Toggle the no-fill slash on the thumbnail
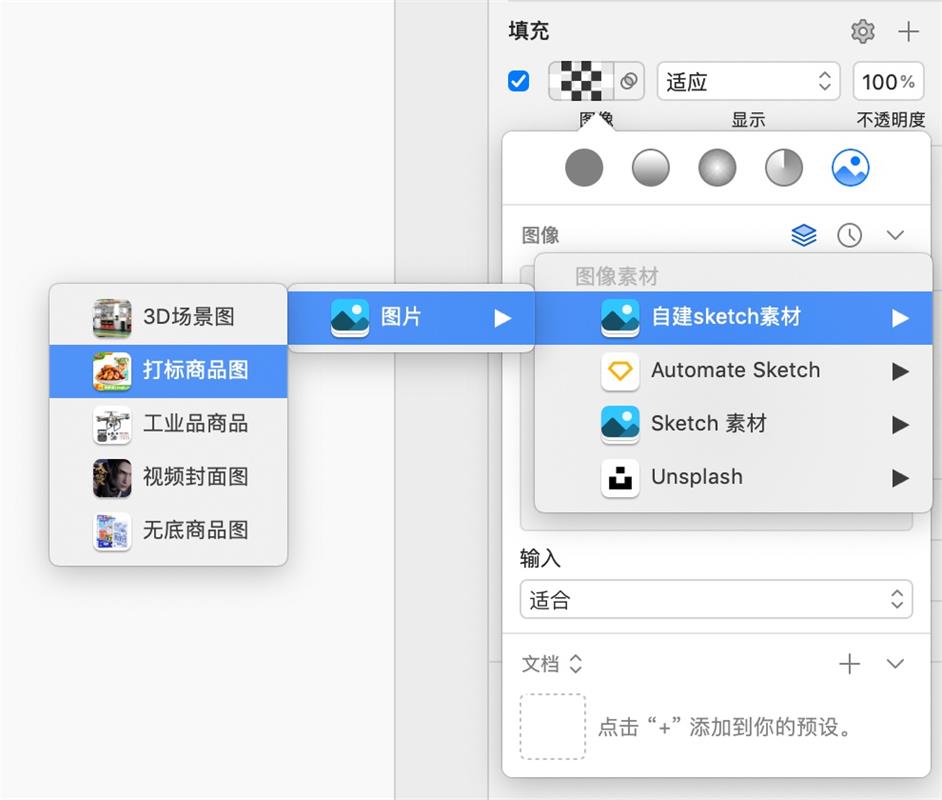The image size is (942, 800). pos(628,82)
